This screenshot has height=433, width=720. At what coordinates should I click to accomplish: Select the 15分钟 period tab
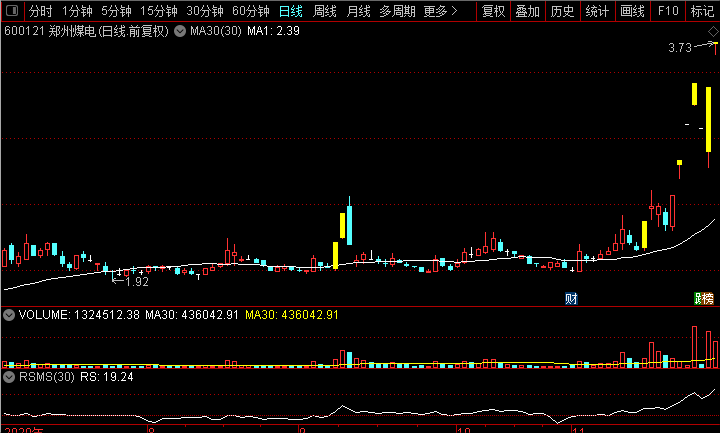(x=158, y=11)
